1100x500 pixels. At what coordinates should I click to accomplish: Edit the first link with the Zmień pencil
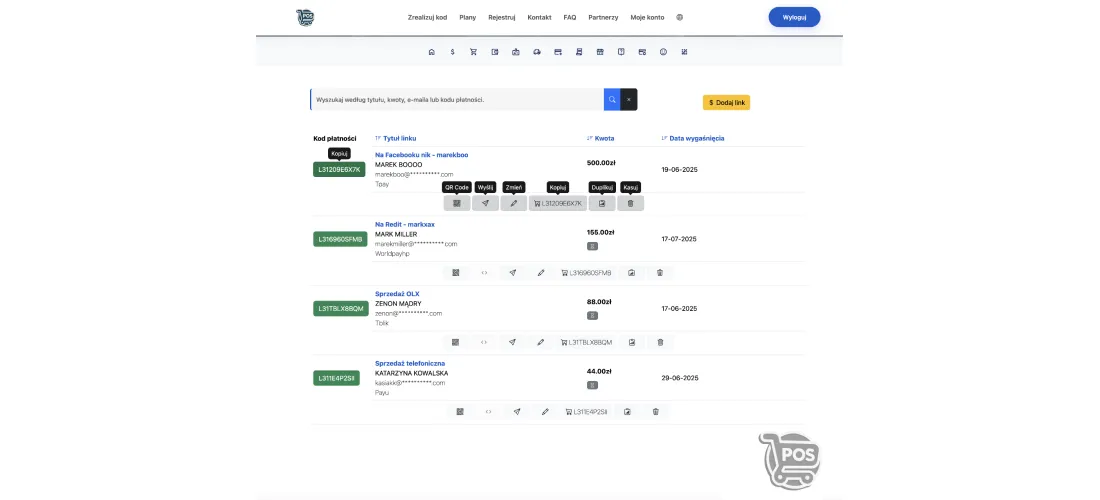[x=514, y=203]
